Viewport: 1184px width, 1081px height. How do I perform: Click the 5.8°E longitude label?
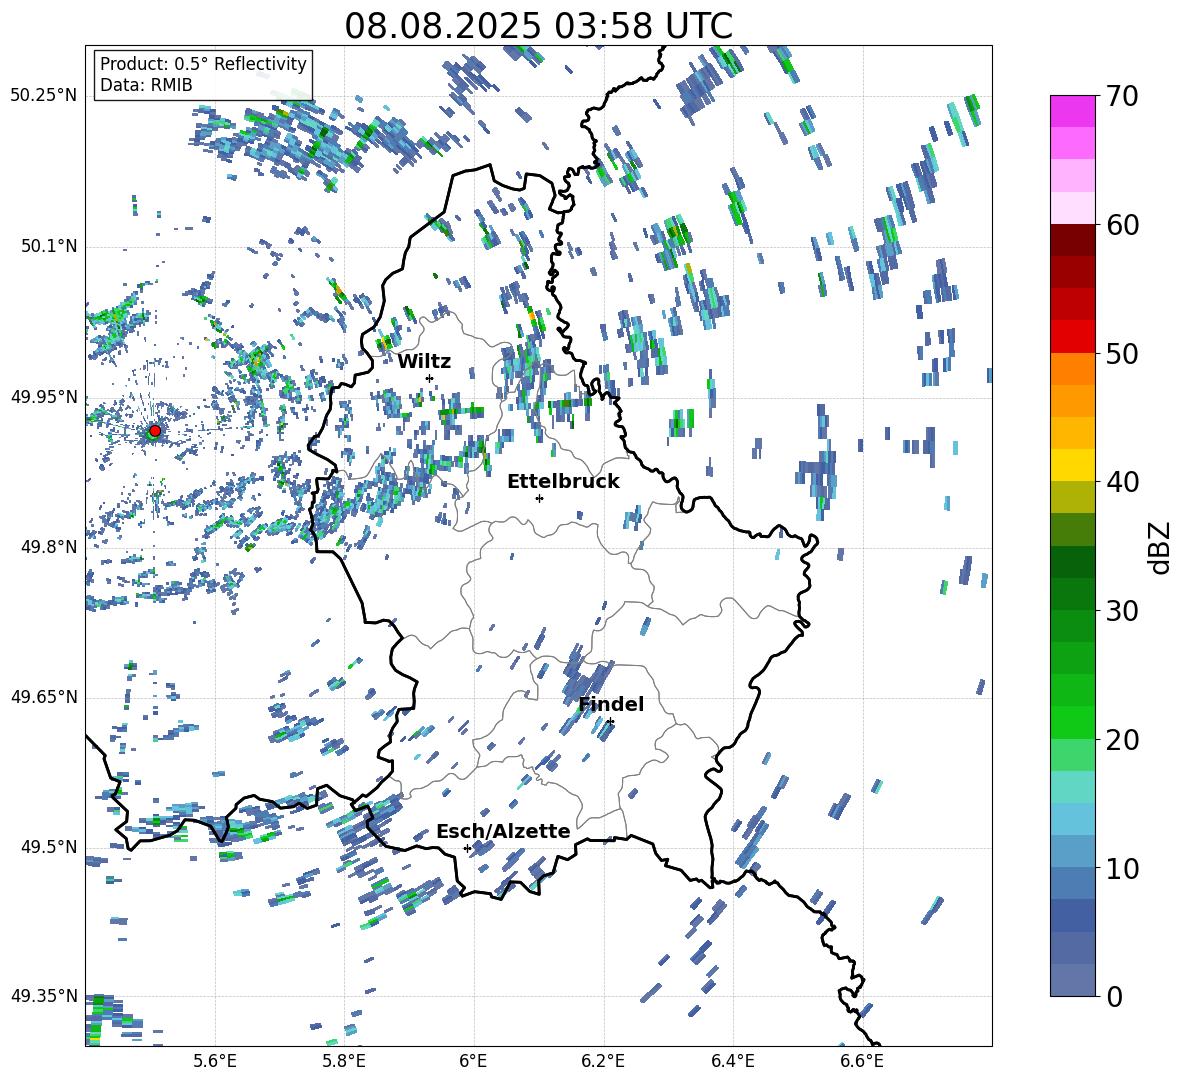point(344,1061)
